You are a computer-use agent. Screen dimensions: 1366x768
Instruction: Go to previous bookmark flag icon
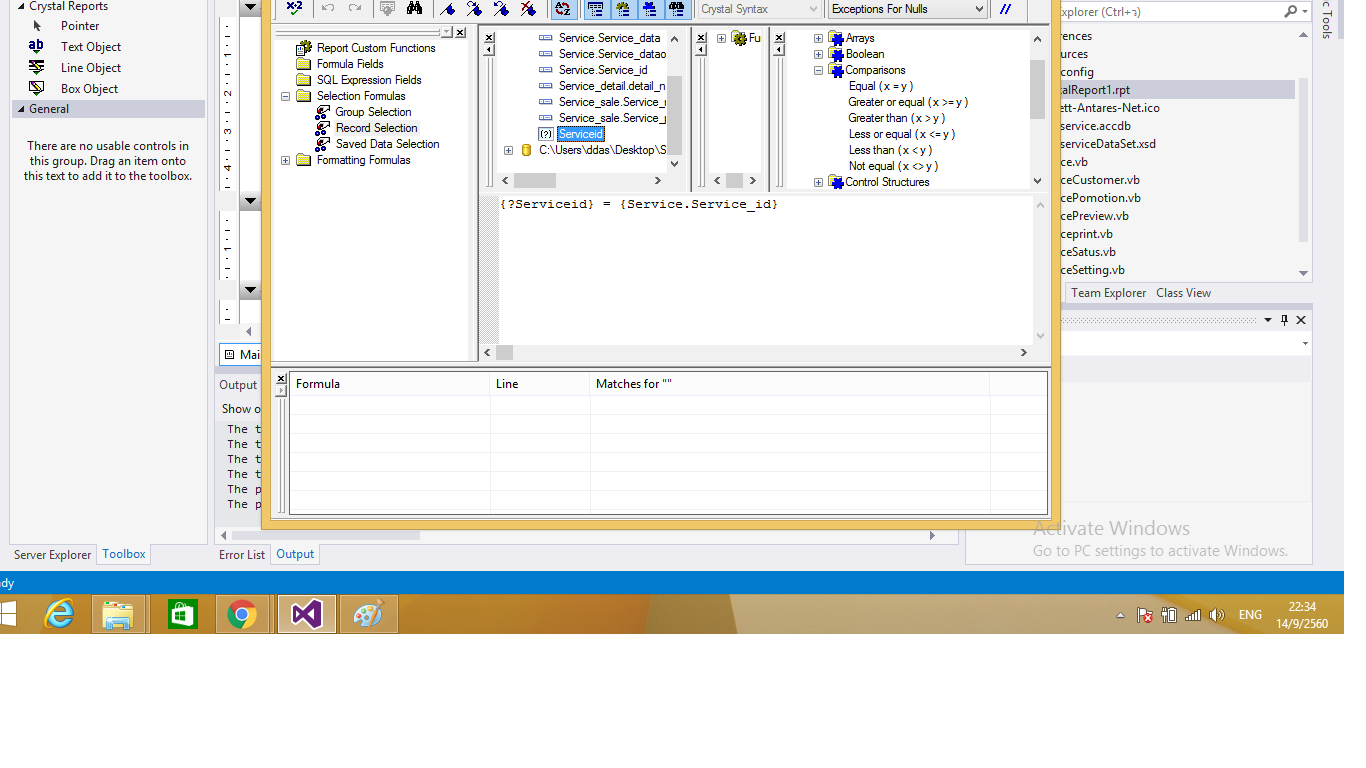click(501, 9)
